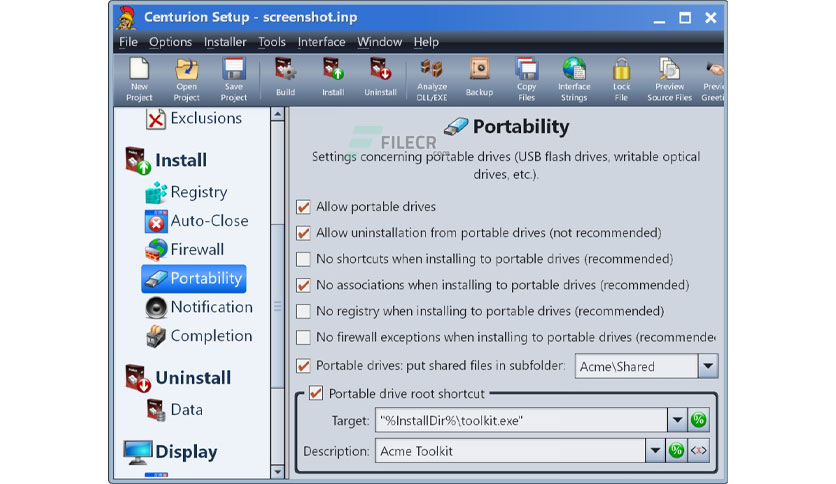Uncheck Allow portable drives
Viewport: 836px width, 484px height.
coord(303,207)
